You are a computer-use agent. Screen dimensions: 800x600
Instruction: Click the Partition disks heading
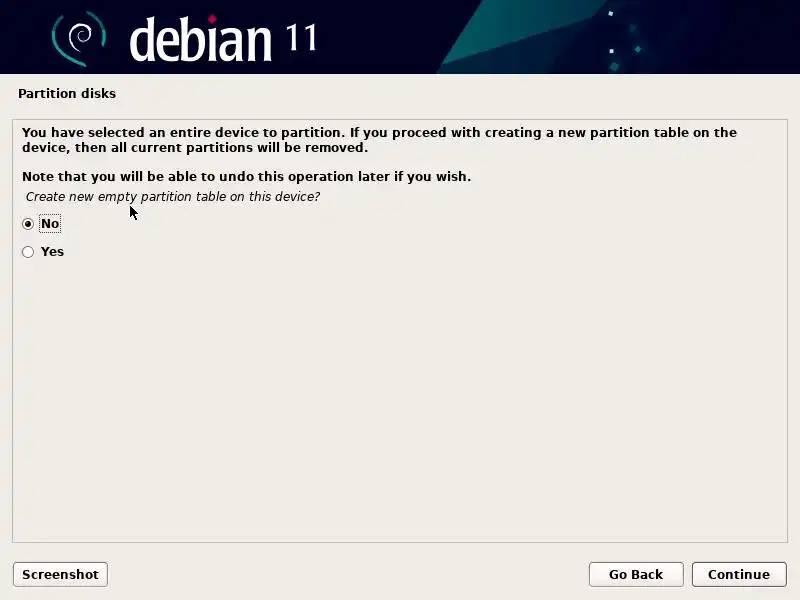(x=67, y=93)
